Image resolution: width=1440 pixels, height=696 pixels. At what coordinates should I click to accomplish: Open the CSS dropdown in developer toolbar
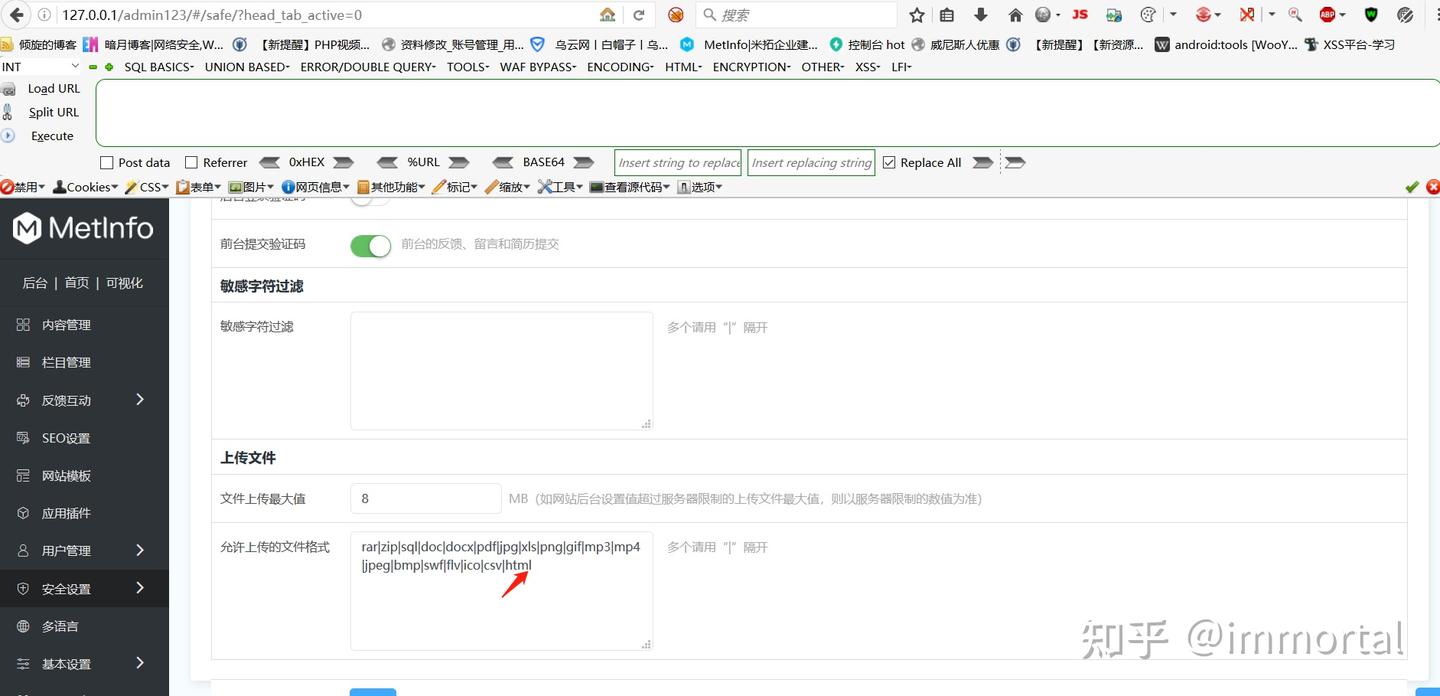147,187
